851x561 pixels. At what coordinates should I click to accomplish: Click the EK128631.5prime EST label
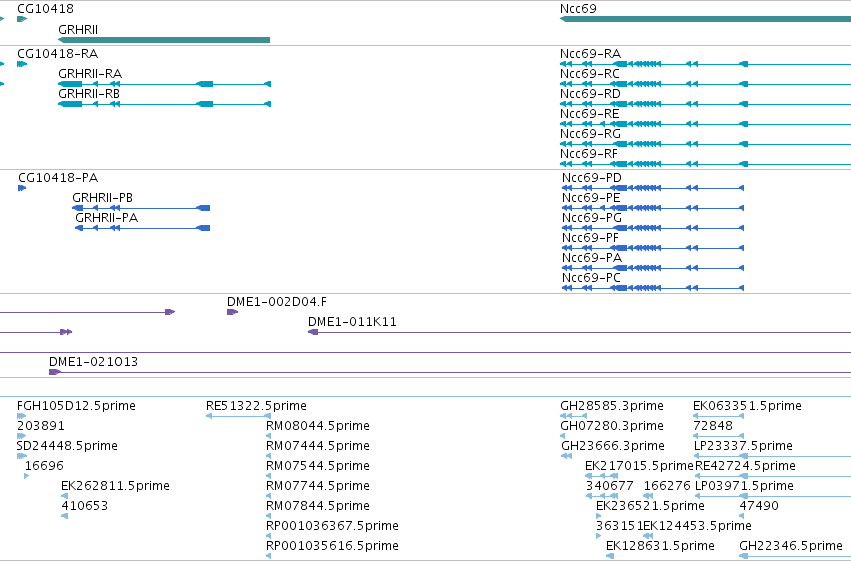point(660,546)
